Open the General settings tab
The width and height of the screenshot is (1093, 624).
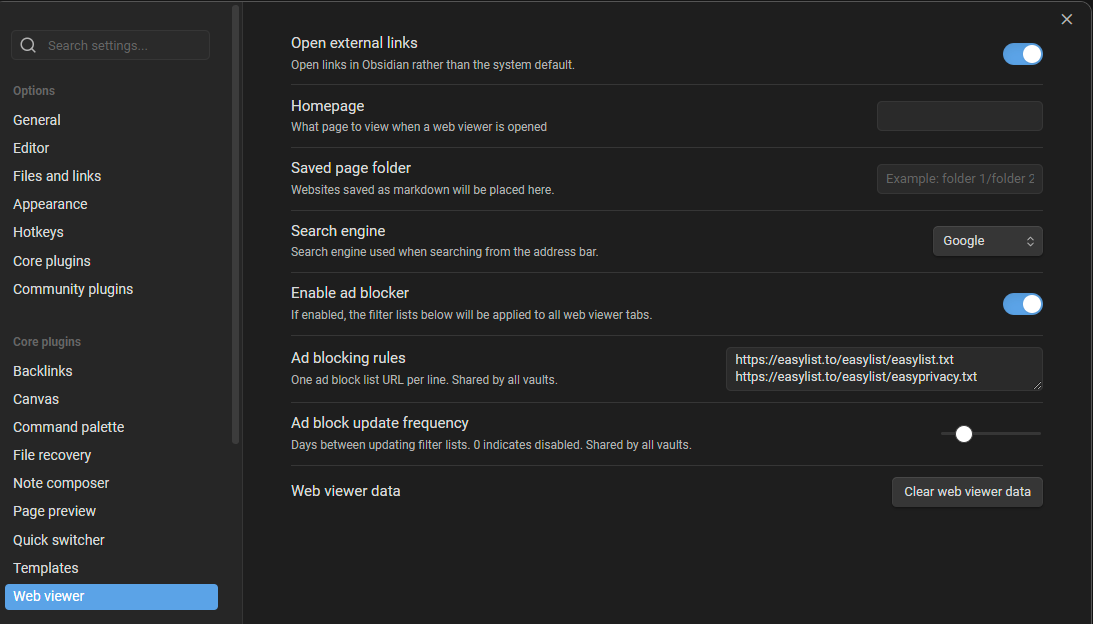37,120
